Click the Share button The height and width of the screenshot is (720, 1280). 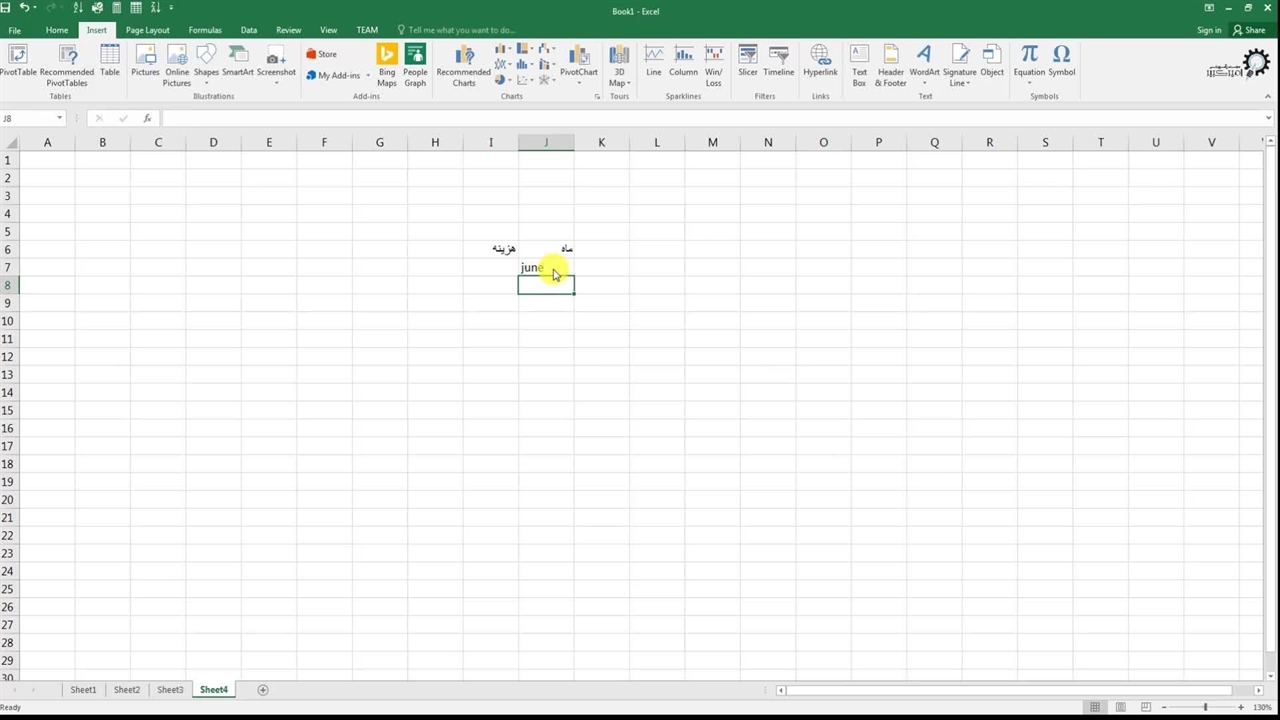pos(1250,30)
